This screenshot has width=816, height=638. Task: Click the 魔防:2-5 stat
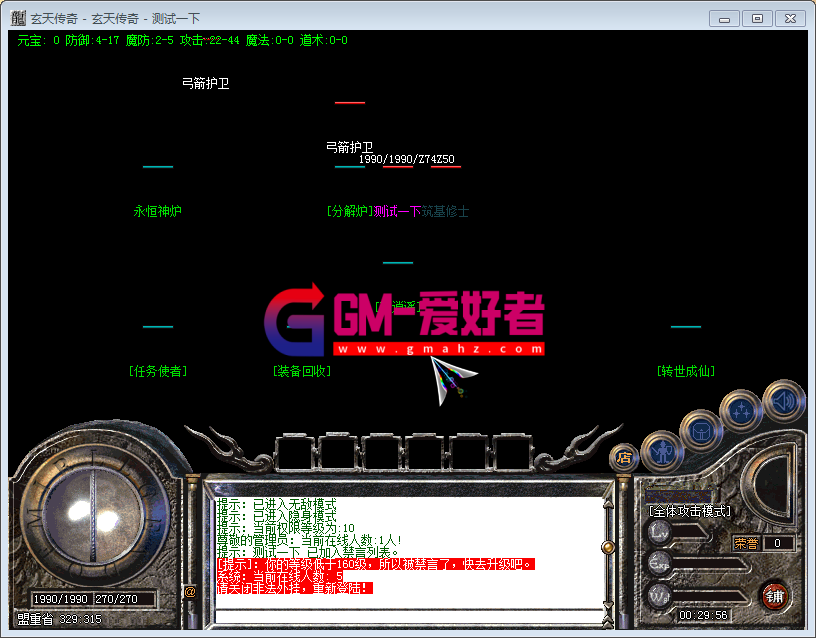click(149, 40)
